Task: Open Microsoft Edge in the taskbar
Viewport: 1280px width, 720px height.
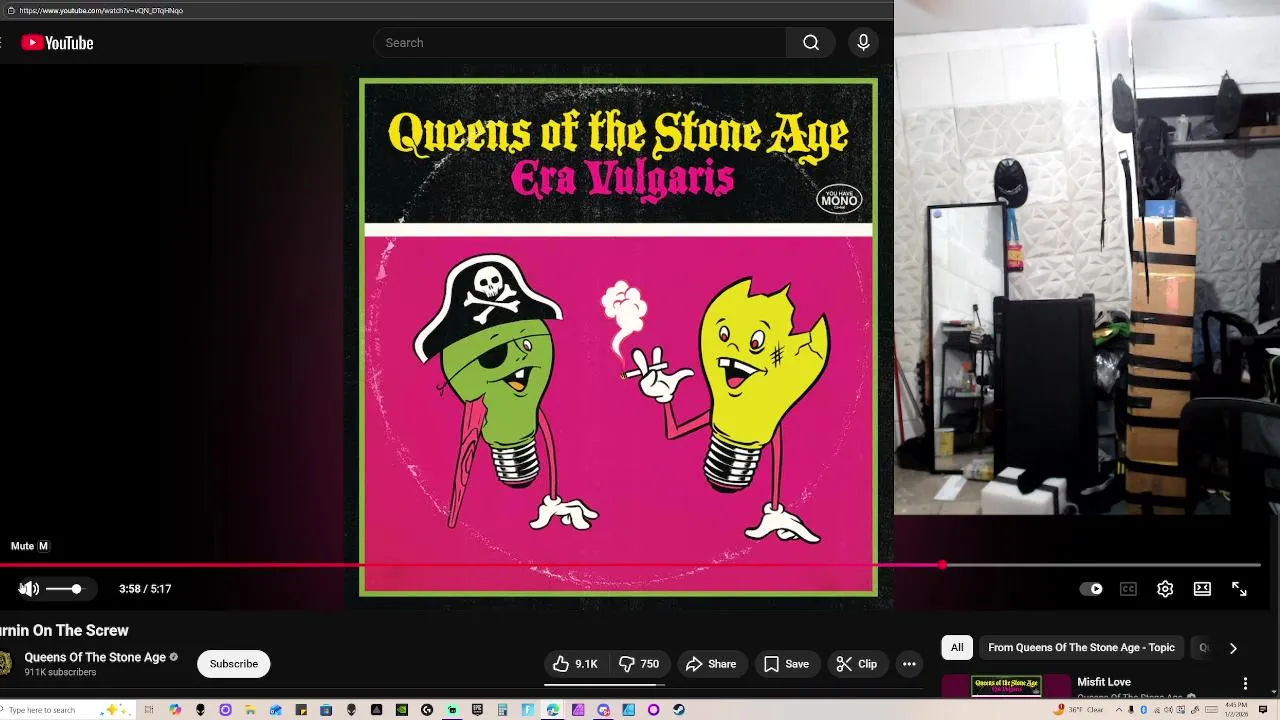Action: 552,710
